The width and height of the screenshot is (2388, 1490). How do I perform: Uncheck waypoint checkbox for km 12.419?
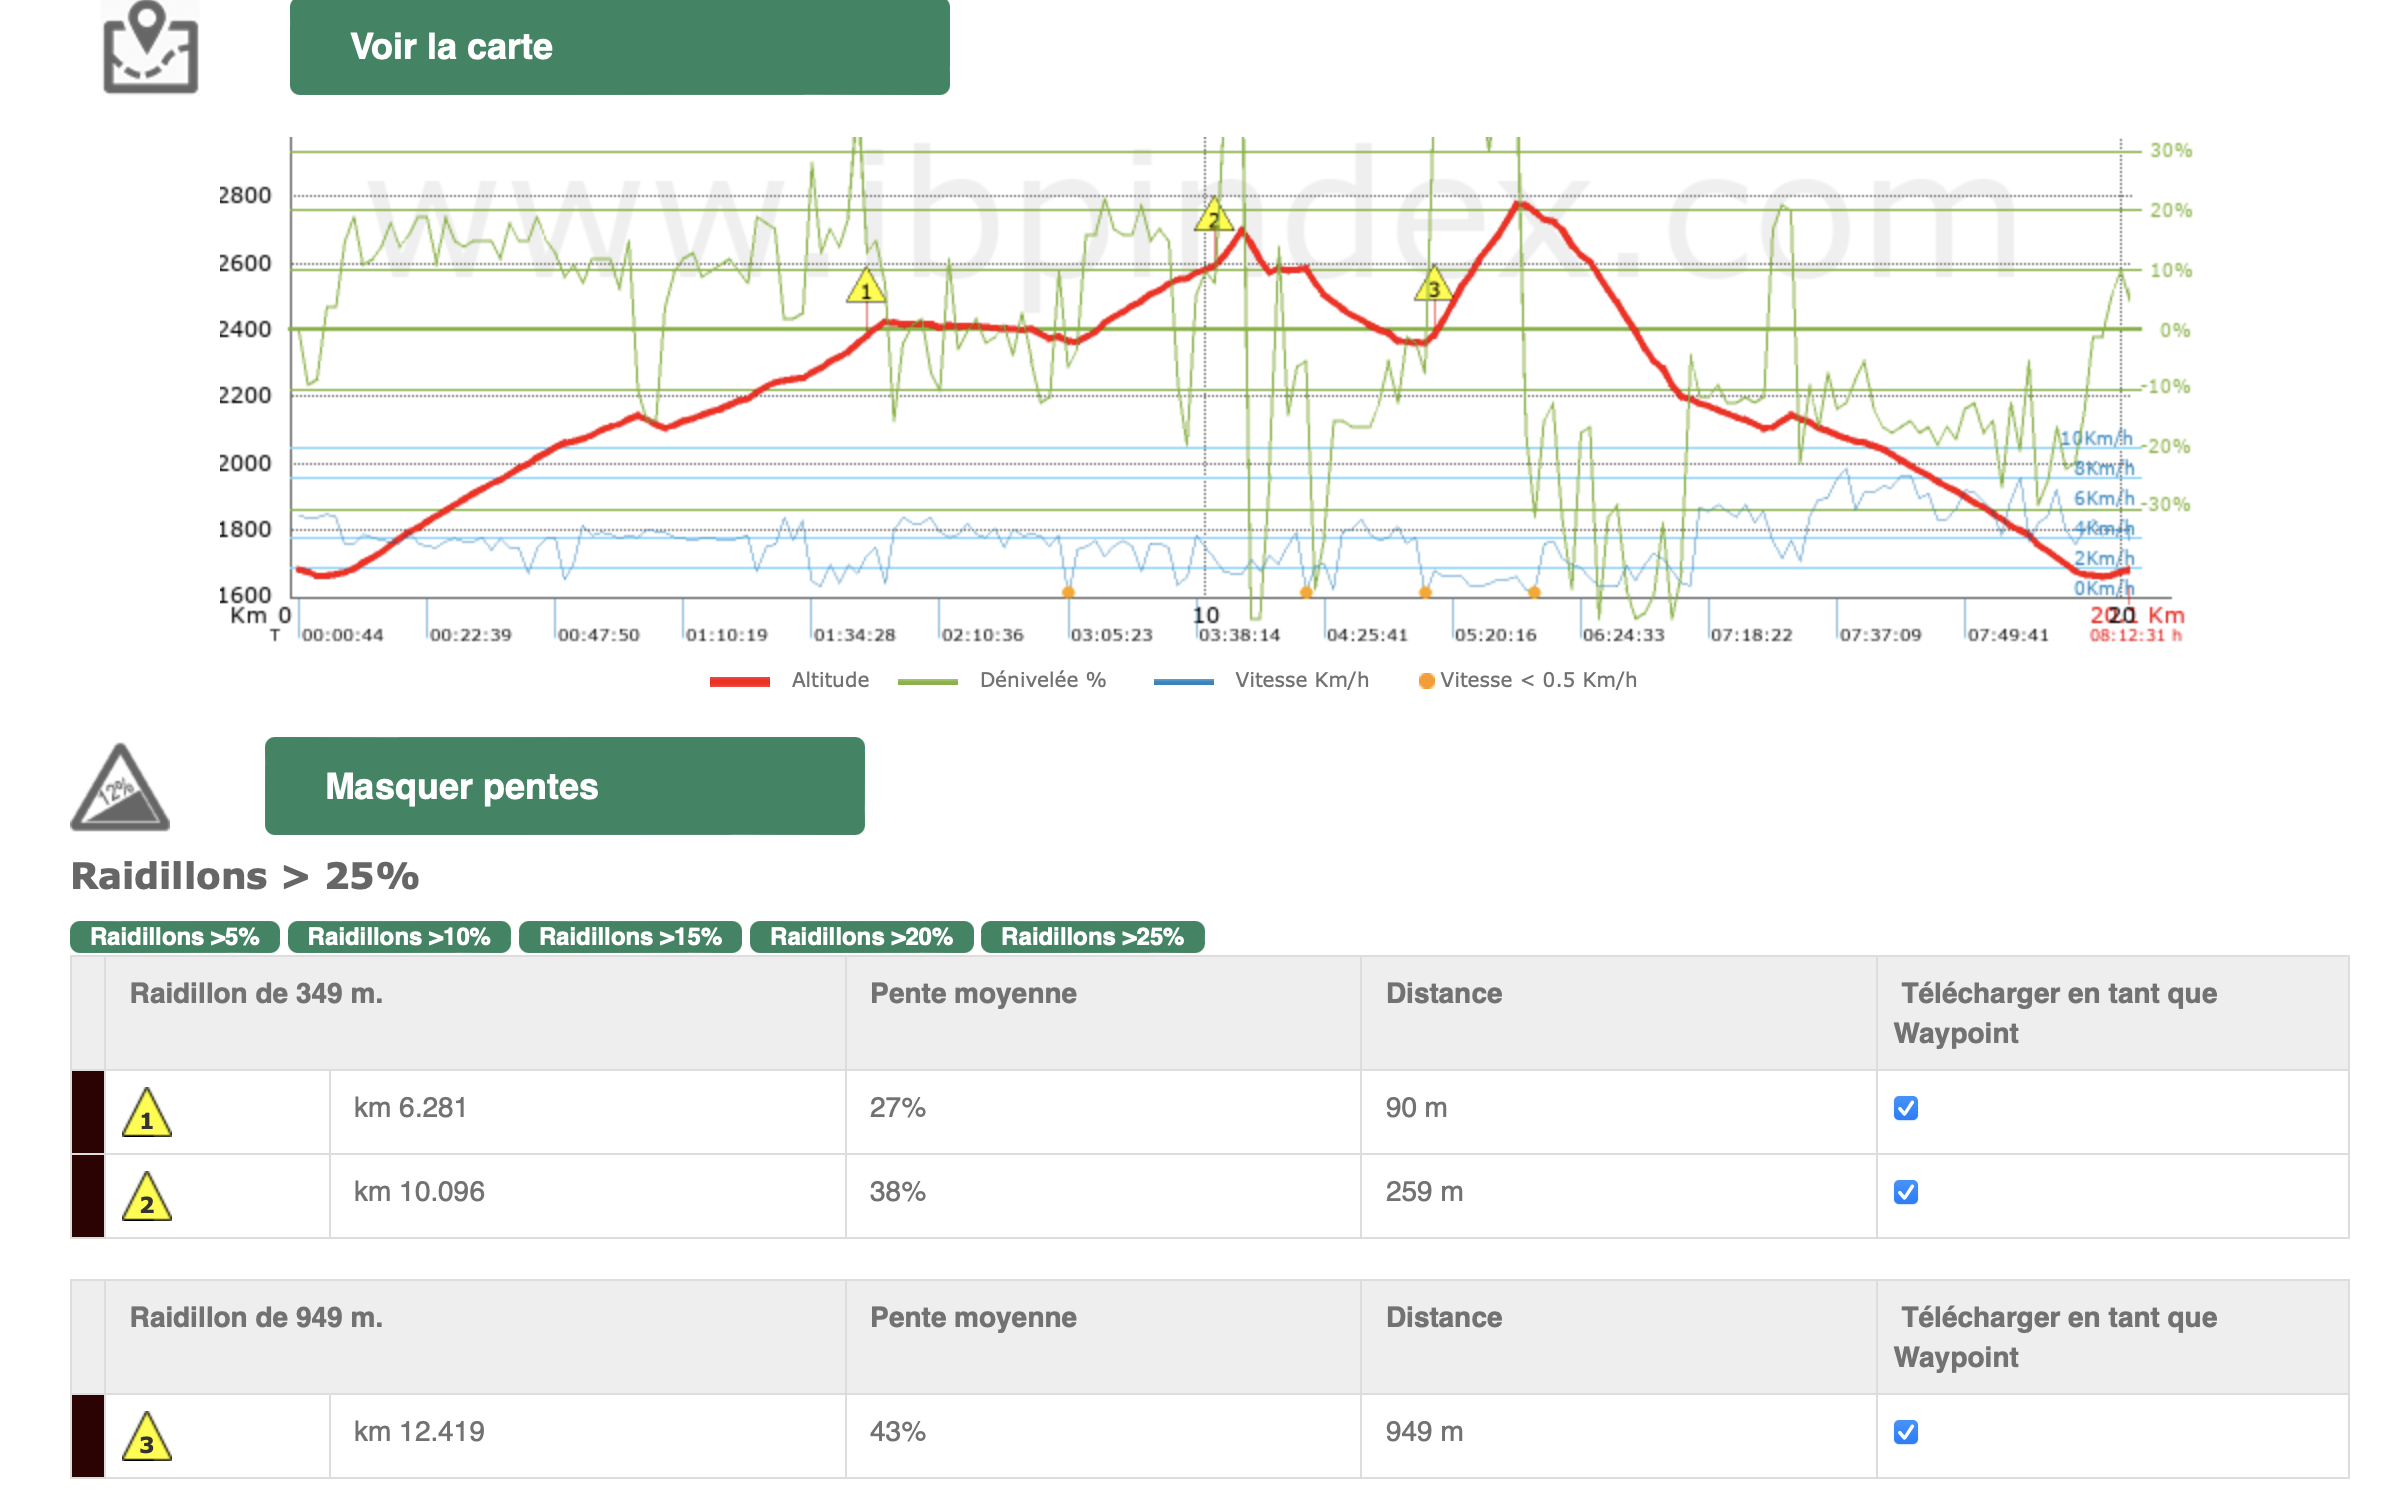[1906, 1432]
